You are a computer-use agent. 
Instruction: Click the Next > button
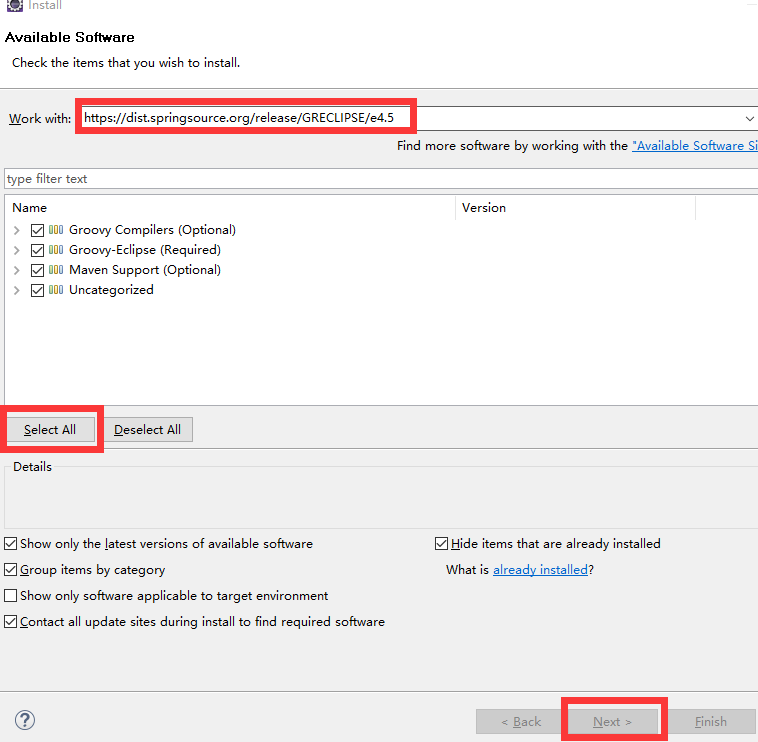[612, 721]
